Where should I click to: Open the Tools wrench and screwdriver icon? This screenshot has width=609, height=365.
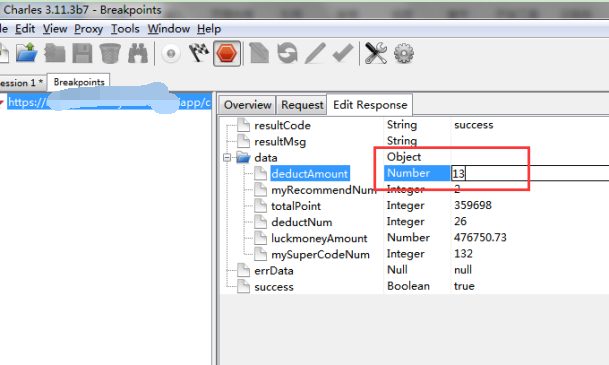(x=376, y=53)
